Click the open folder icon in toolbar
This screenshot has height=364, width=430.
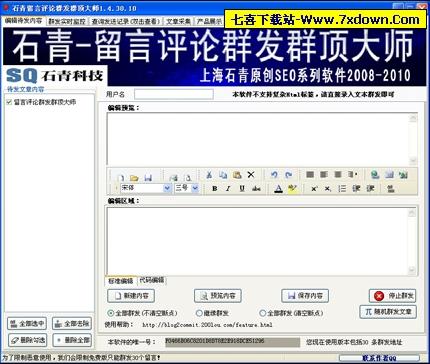(134, 178)
